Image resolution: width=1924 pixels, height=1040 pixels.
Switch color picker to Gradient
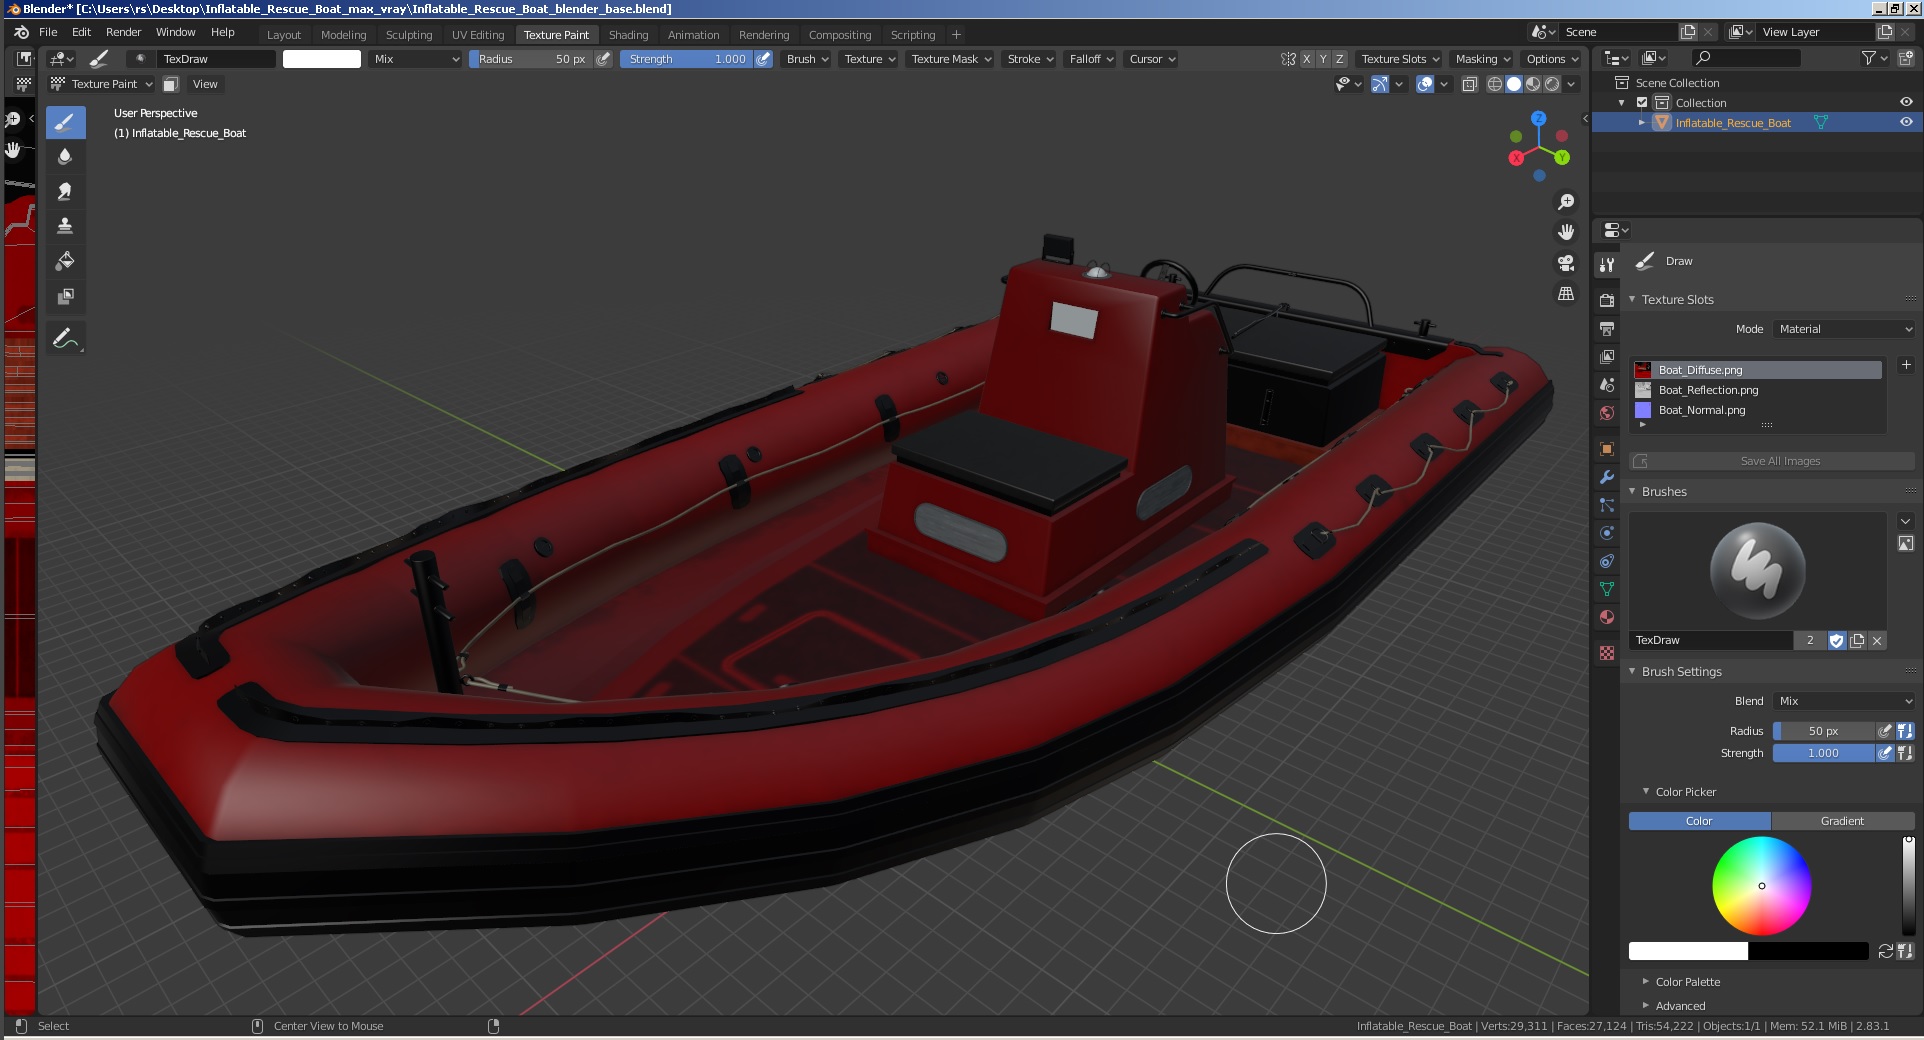[1842, 821]
